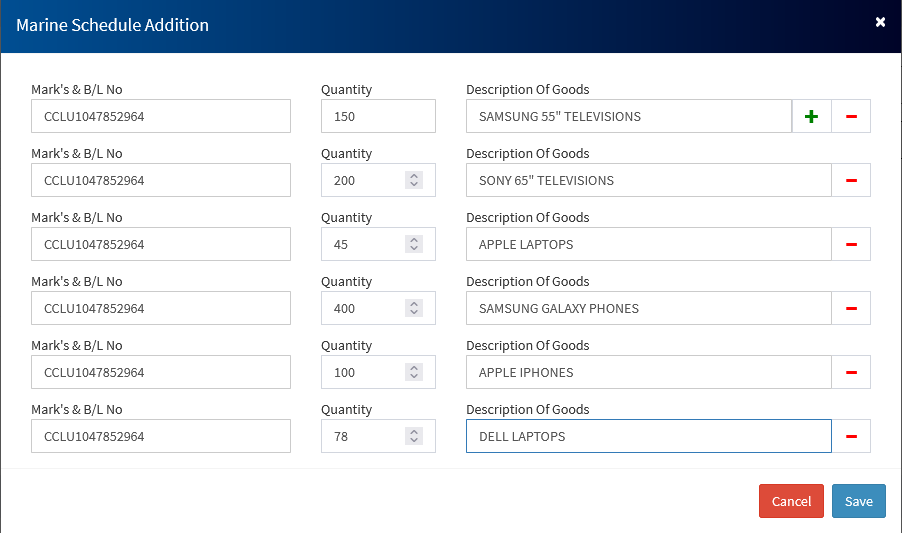Delete the Samsung Galaxy Phones row

pyautogui.click(x=851, y=309)
